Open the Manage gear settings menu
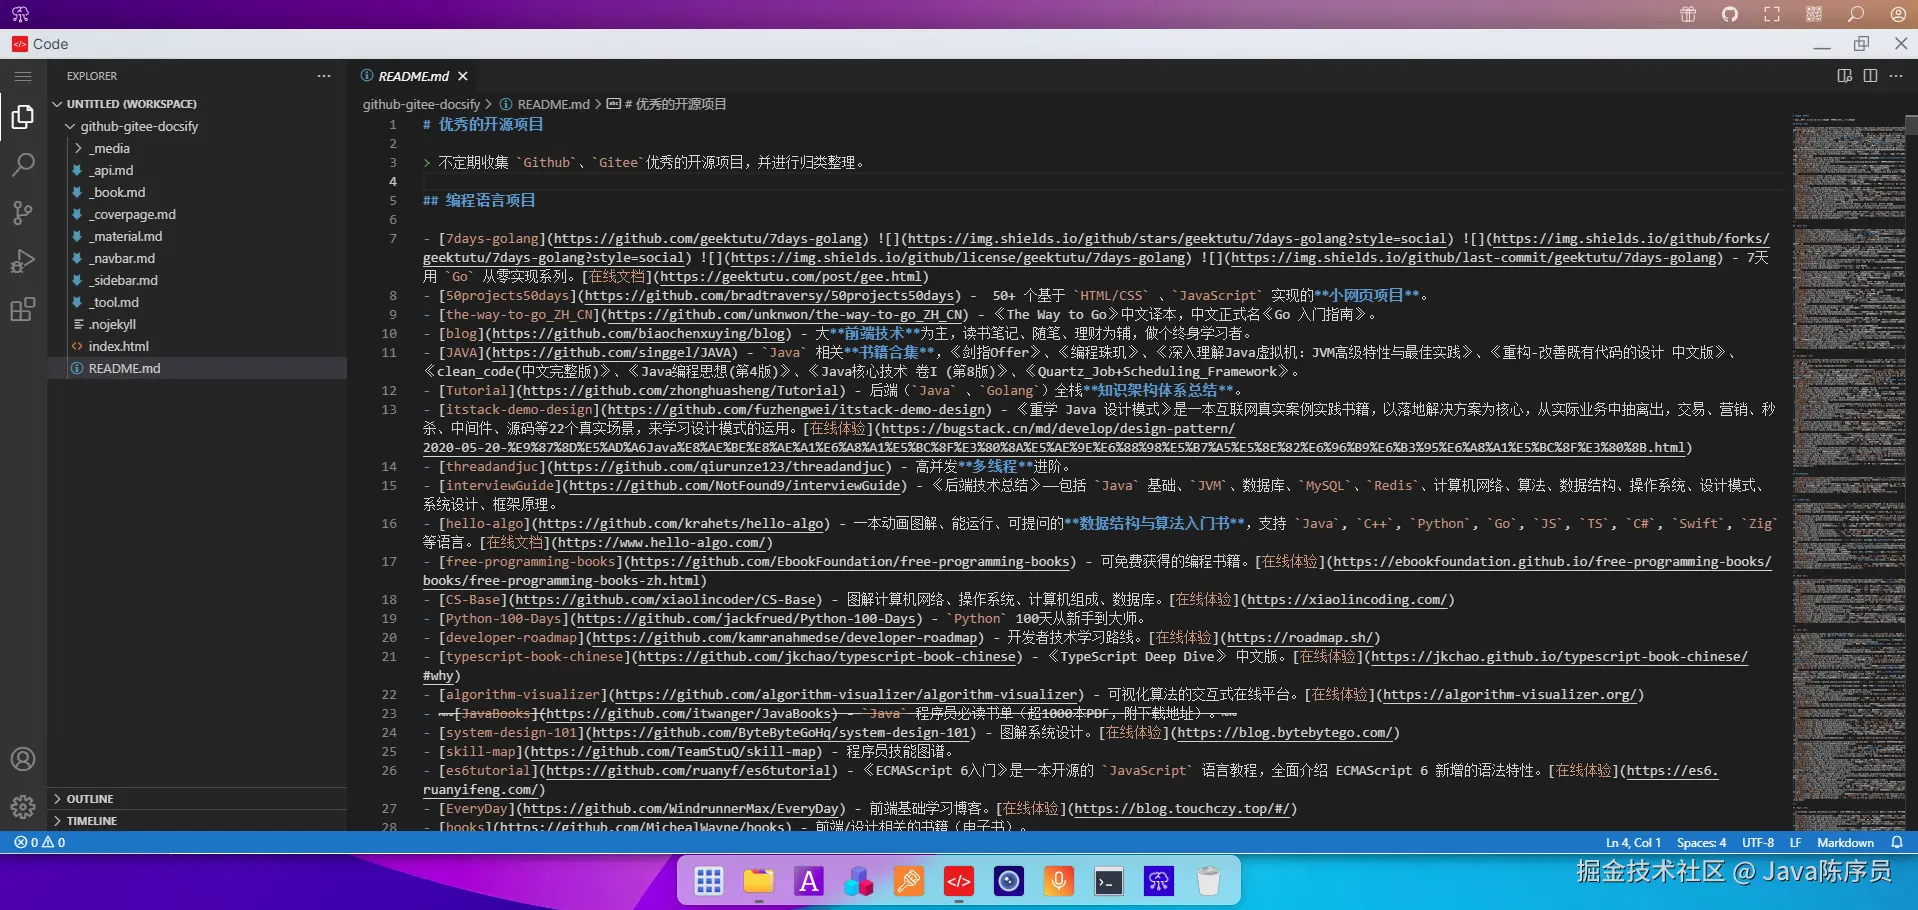 (23, 806)
